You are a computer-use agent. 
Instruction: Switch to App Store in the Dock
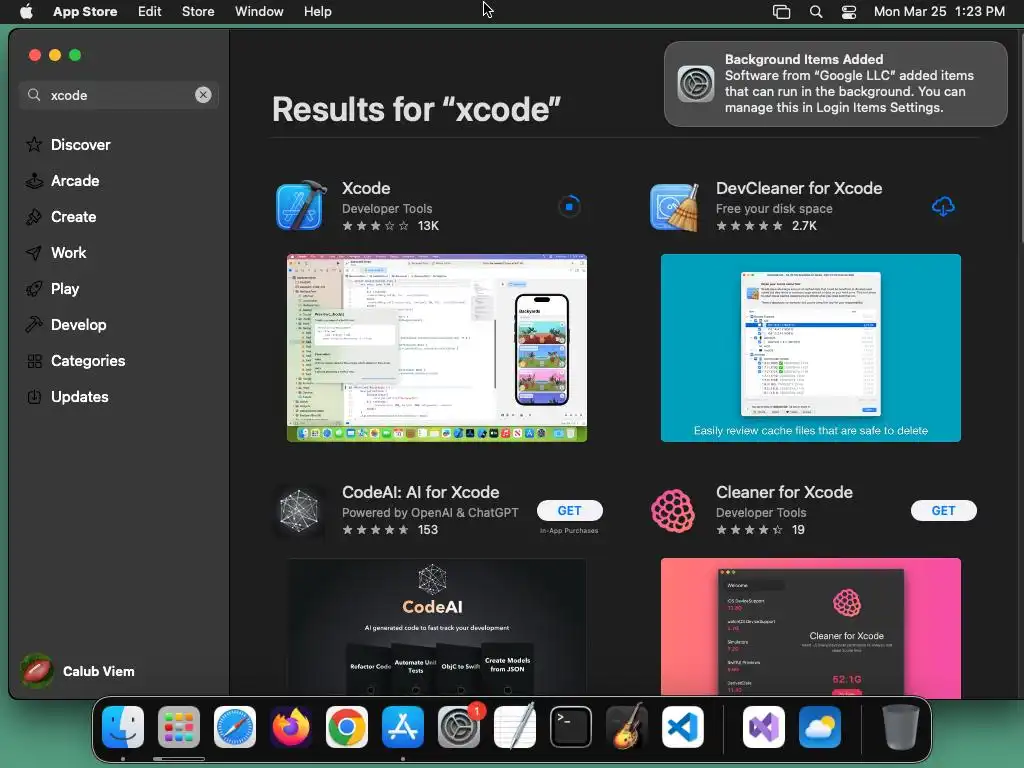click(403, 727)
